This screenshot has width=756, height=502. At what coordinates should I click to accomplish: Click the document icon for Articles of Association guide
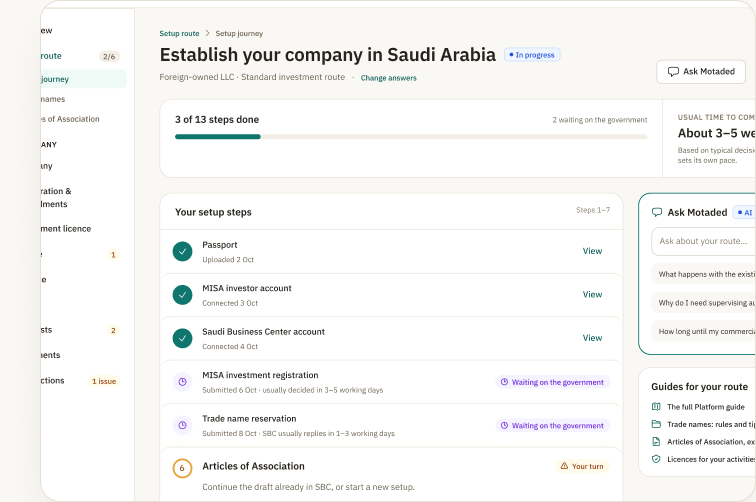(x=656, y=441)
